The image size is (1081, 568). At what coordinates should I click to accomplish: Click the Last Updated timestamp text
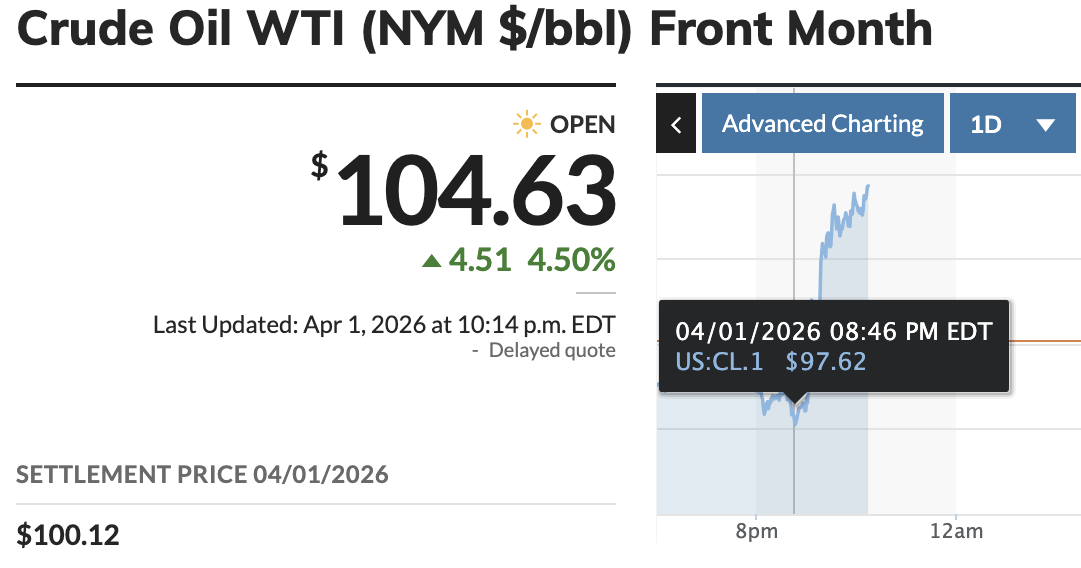coord(384,325)
